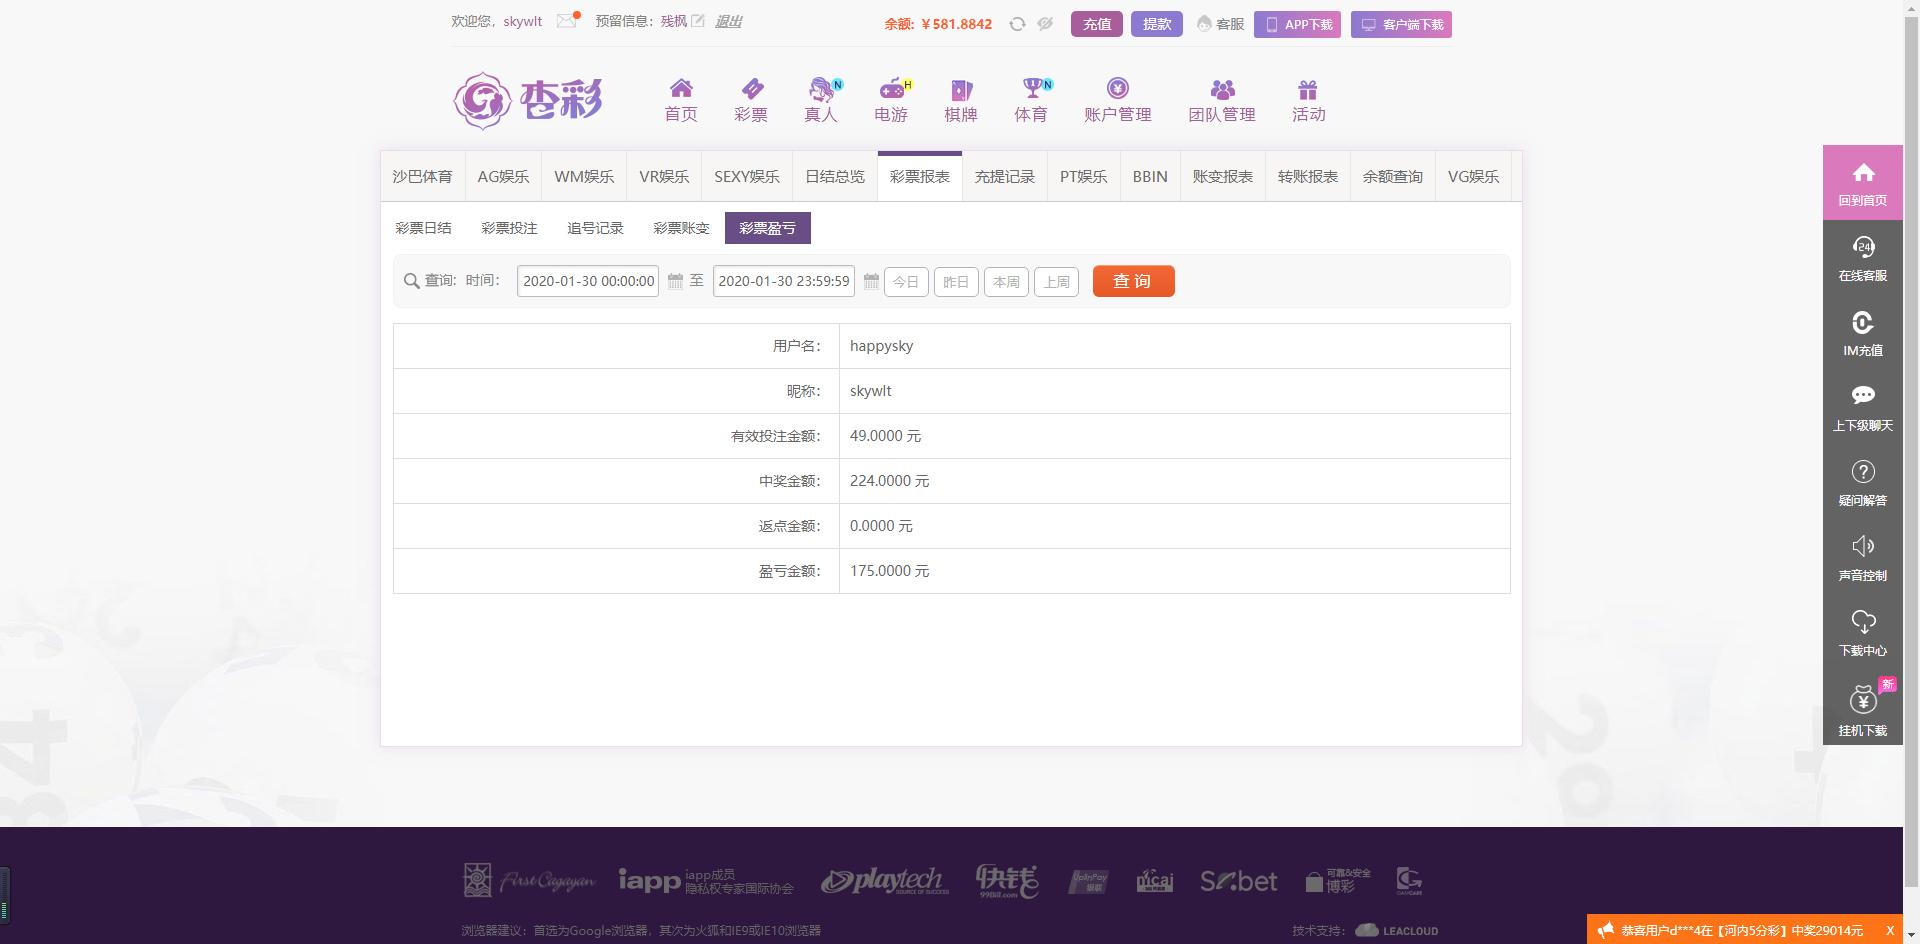Switch to the 充提记录 tab

1004,177
